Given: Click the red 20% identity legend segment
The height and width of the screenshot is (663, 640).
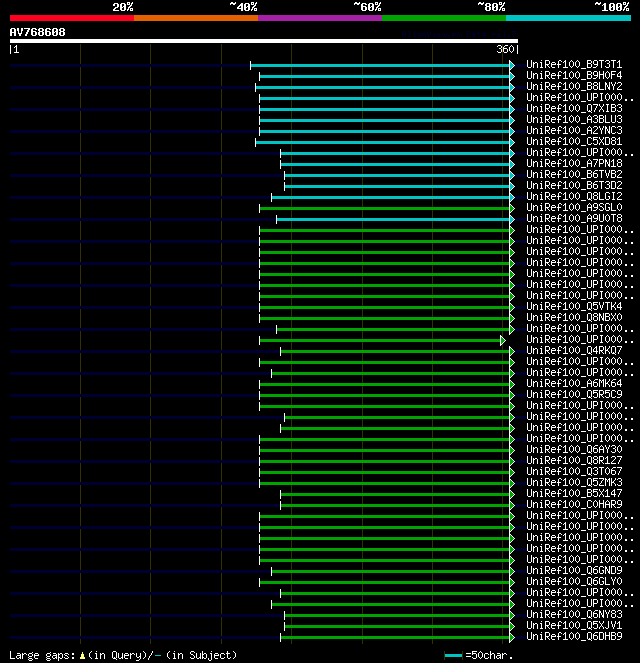Looking at the screenshot, I should [72, 18].
